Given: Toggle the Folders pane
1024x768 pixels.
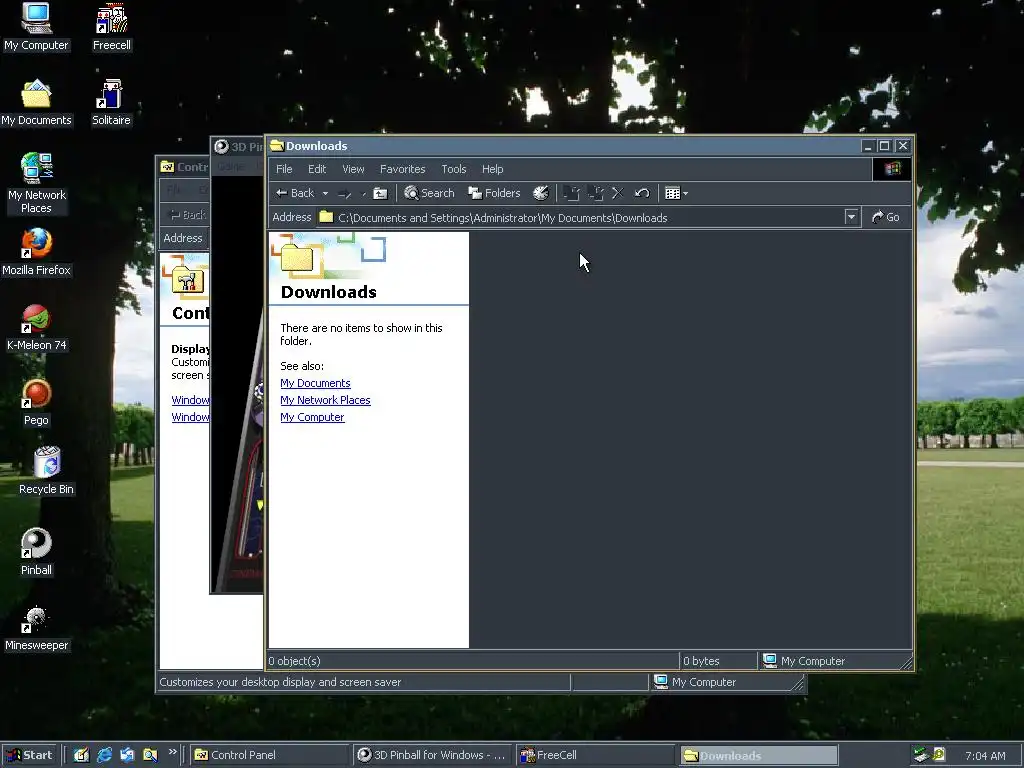Looking at the screenshot, I should coord(494,193).
